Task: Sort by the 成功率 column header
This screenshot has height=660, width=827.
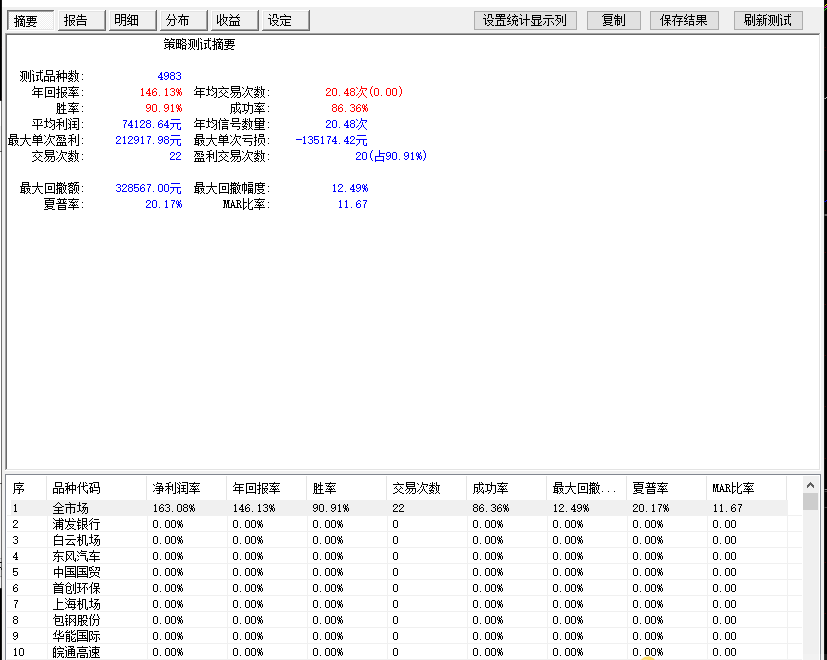Action: click(x=507, y=488)
